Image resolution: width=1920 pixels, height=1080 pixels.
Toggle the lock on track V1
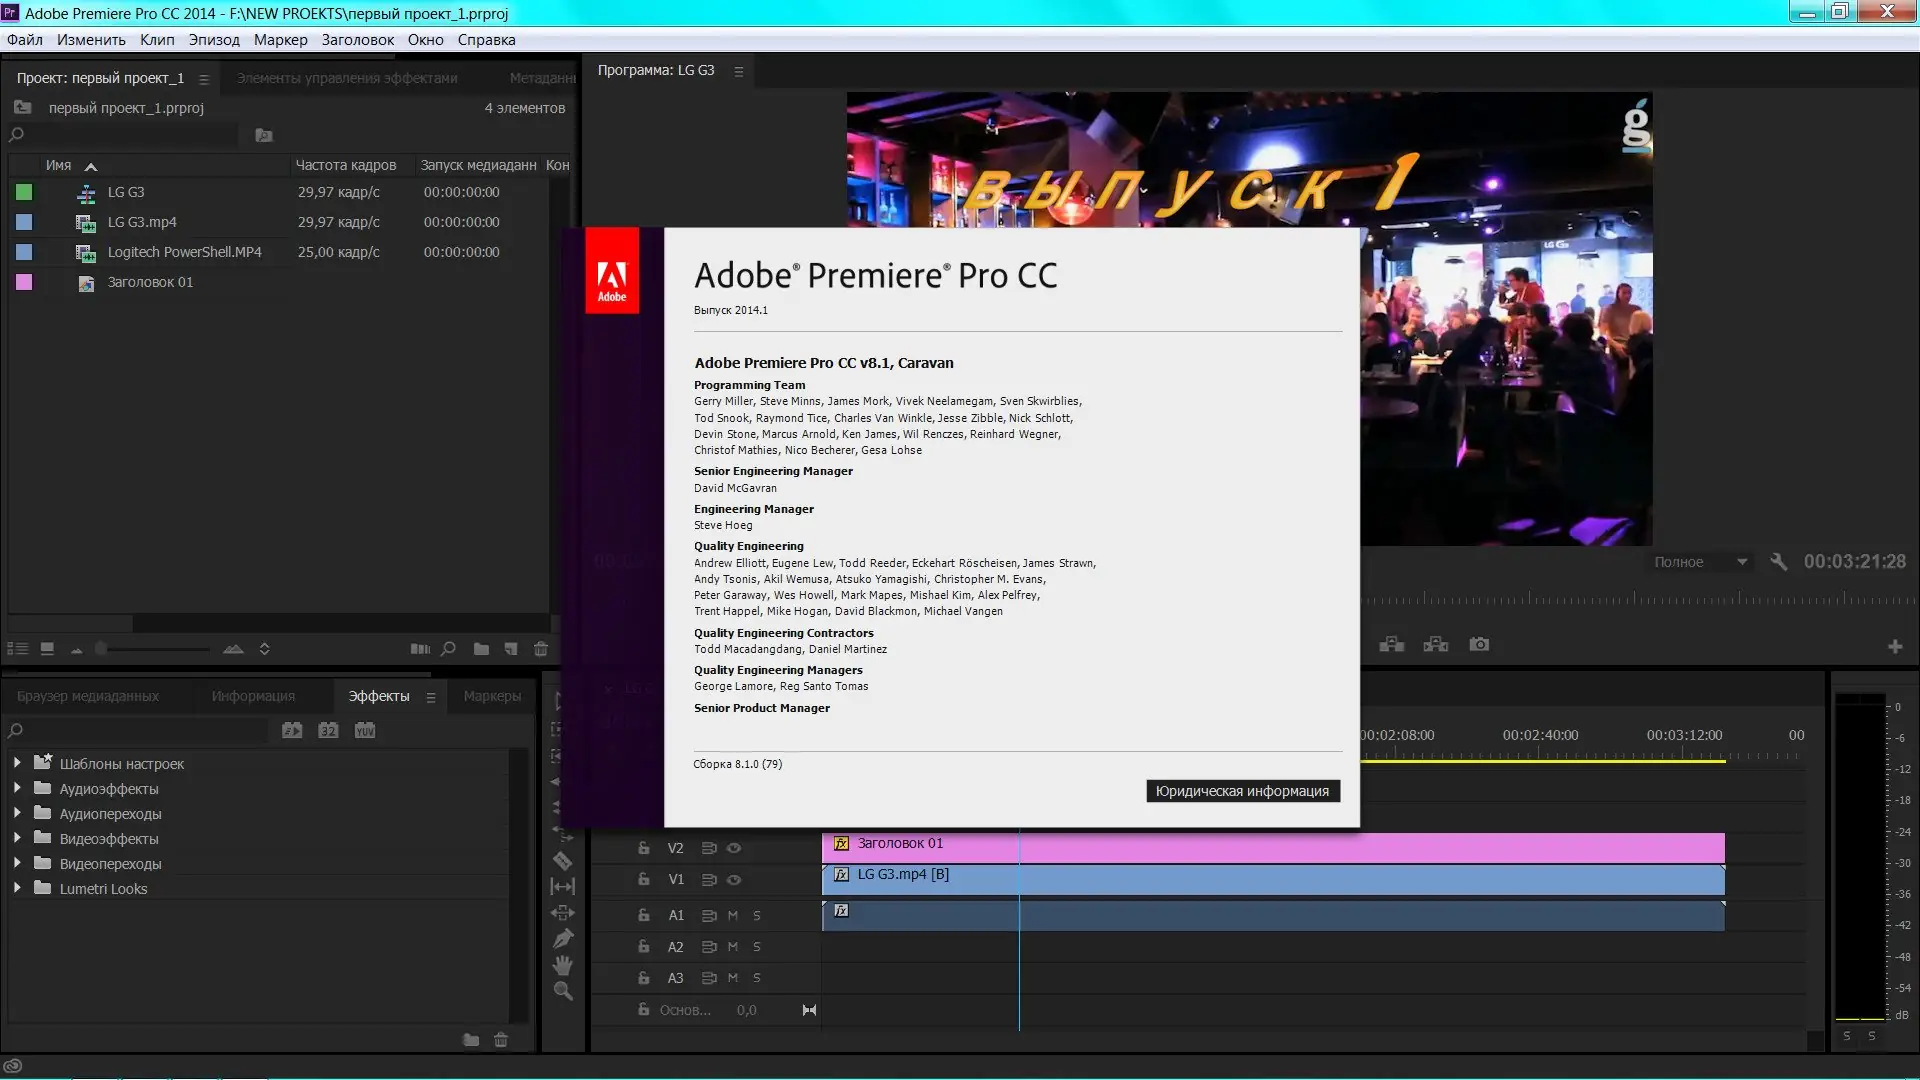(644, 879)
